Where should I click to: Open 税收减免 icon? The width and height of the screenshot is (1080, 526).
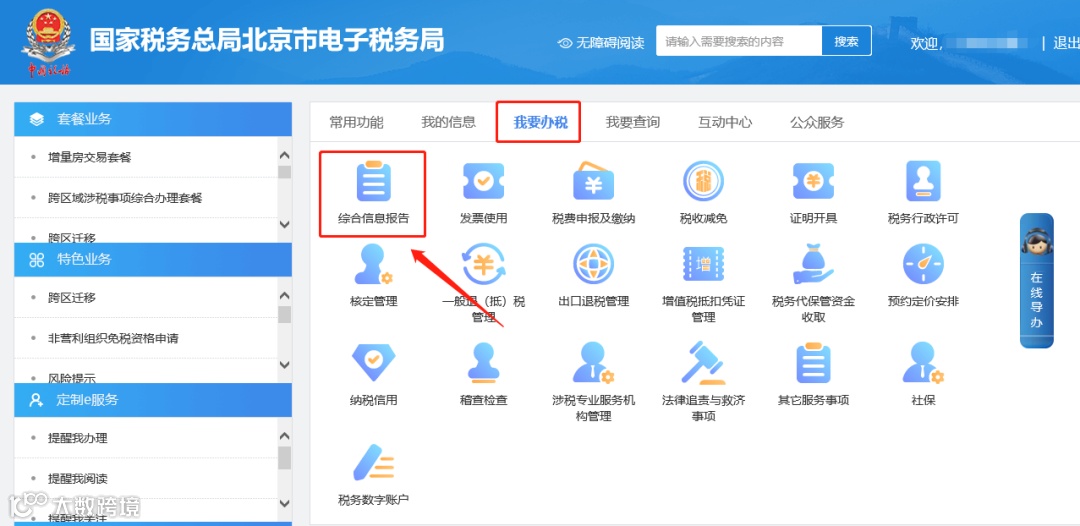tap(703, 182)
